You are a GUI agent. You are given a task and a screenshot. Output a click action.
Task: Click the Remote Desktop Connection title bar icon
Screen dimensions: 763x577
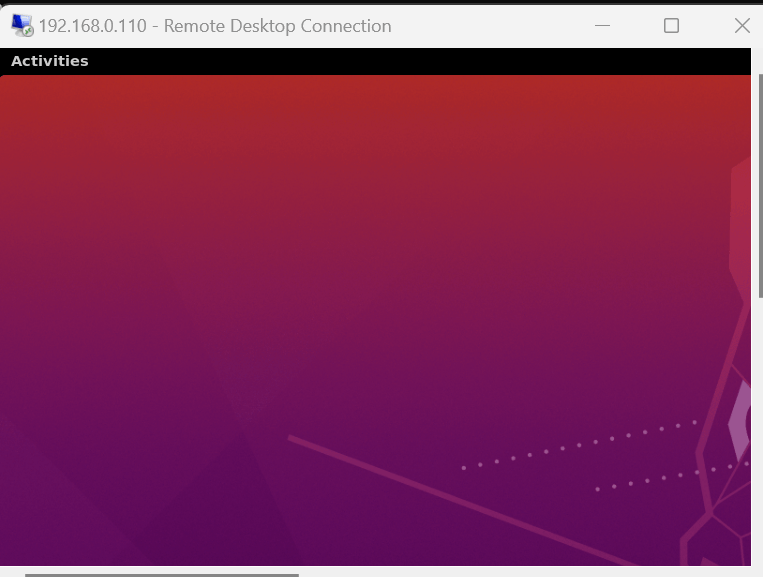(21, 26)
